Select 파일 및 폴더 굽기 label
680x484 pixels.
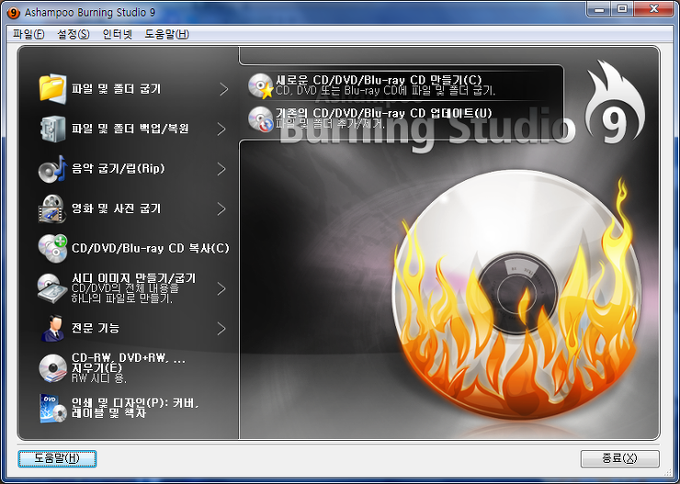click(x=116, y=89)
